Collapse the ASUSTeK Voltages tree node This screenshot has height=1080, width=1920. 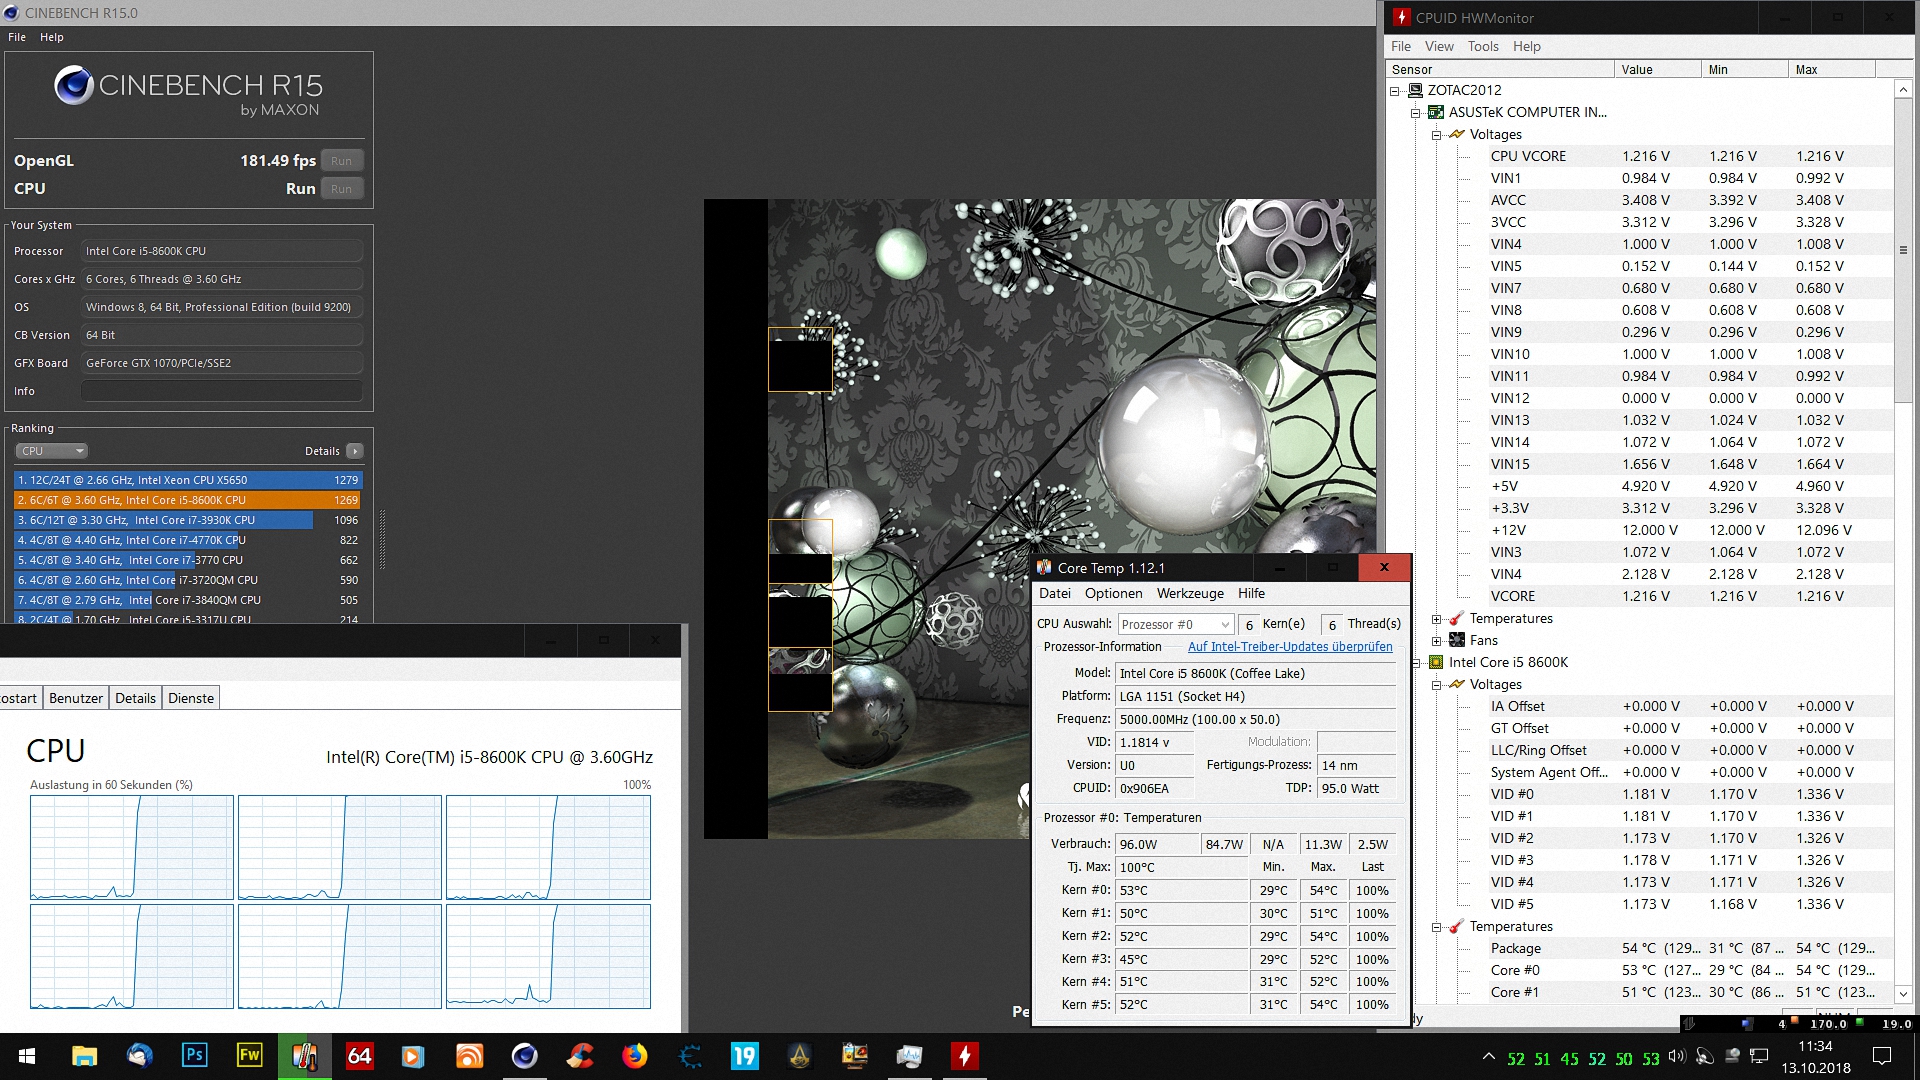[x=1437, y=135]
